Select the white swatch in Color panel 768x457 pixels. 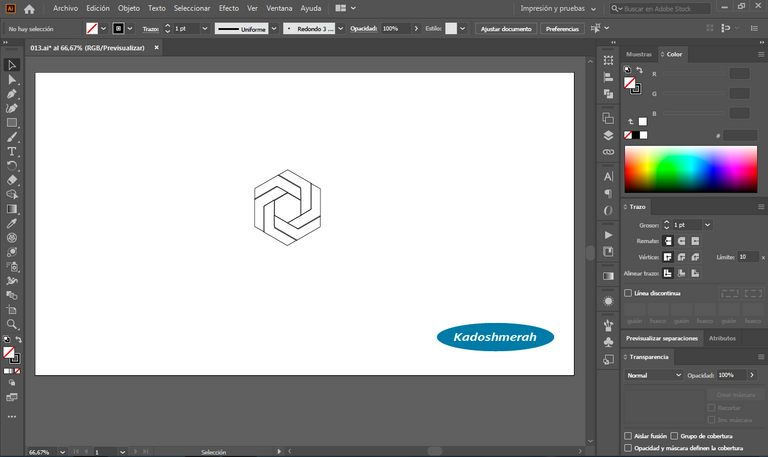(644, 135)
